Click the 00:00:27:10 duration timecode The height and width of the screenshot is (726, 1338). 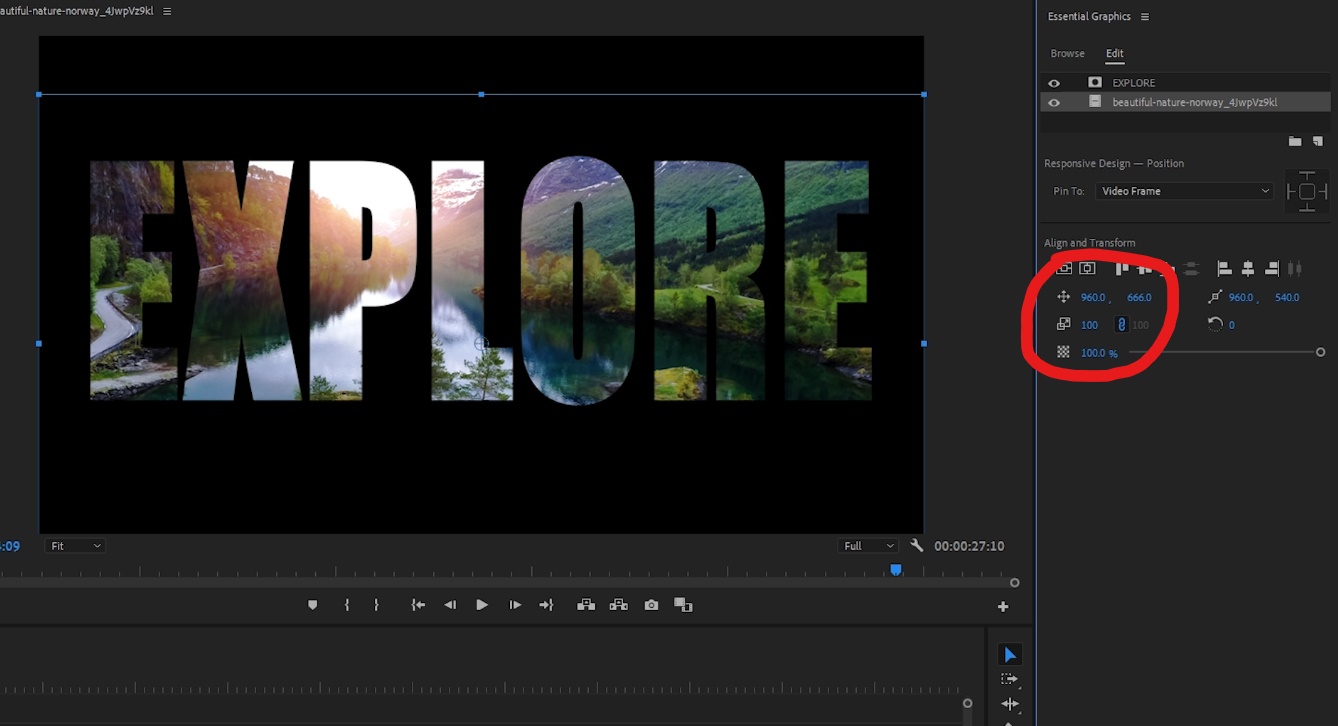pyautogui.click(x=969, y=546)
